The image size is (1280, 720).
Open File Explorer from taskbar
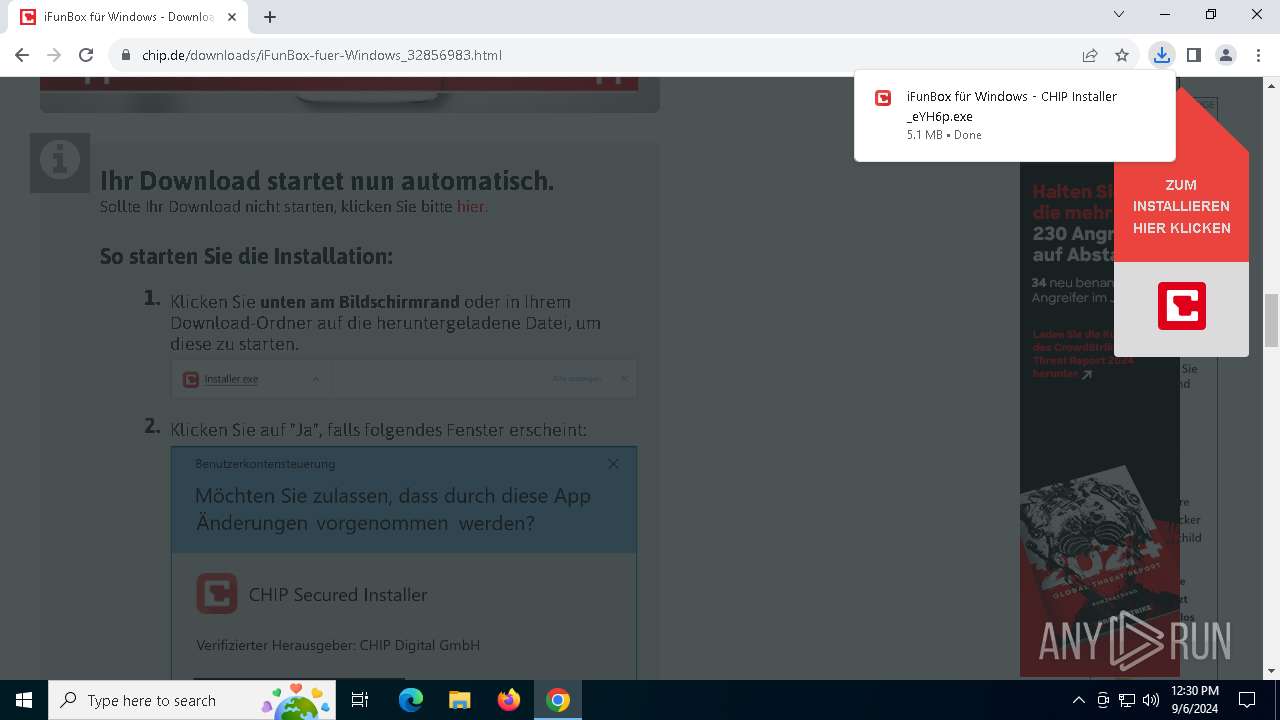[459, 700]
